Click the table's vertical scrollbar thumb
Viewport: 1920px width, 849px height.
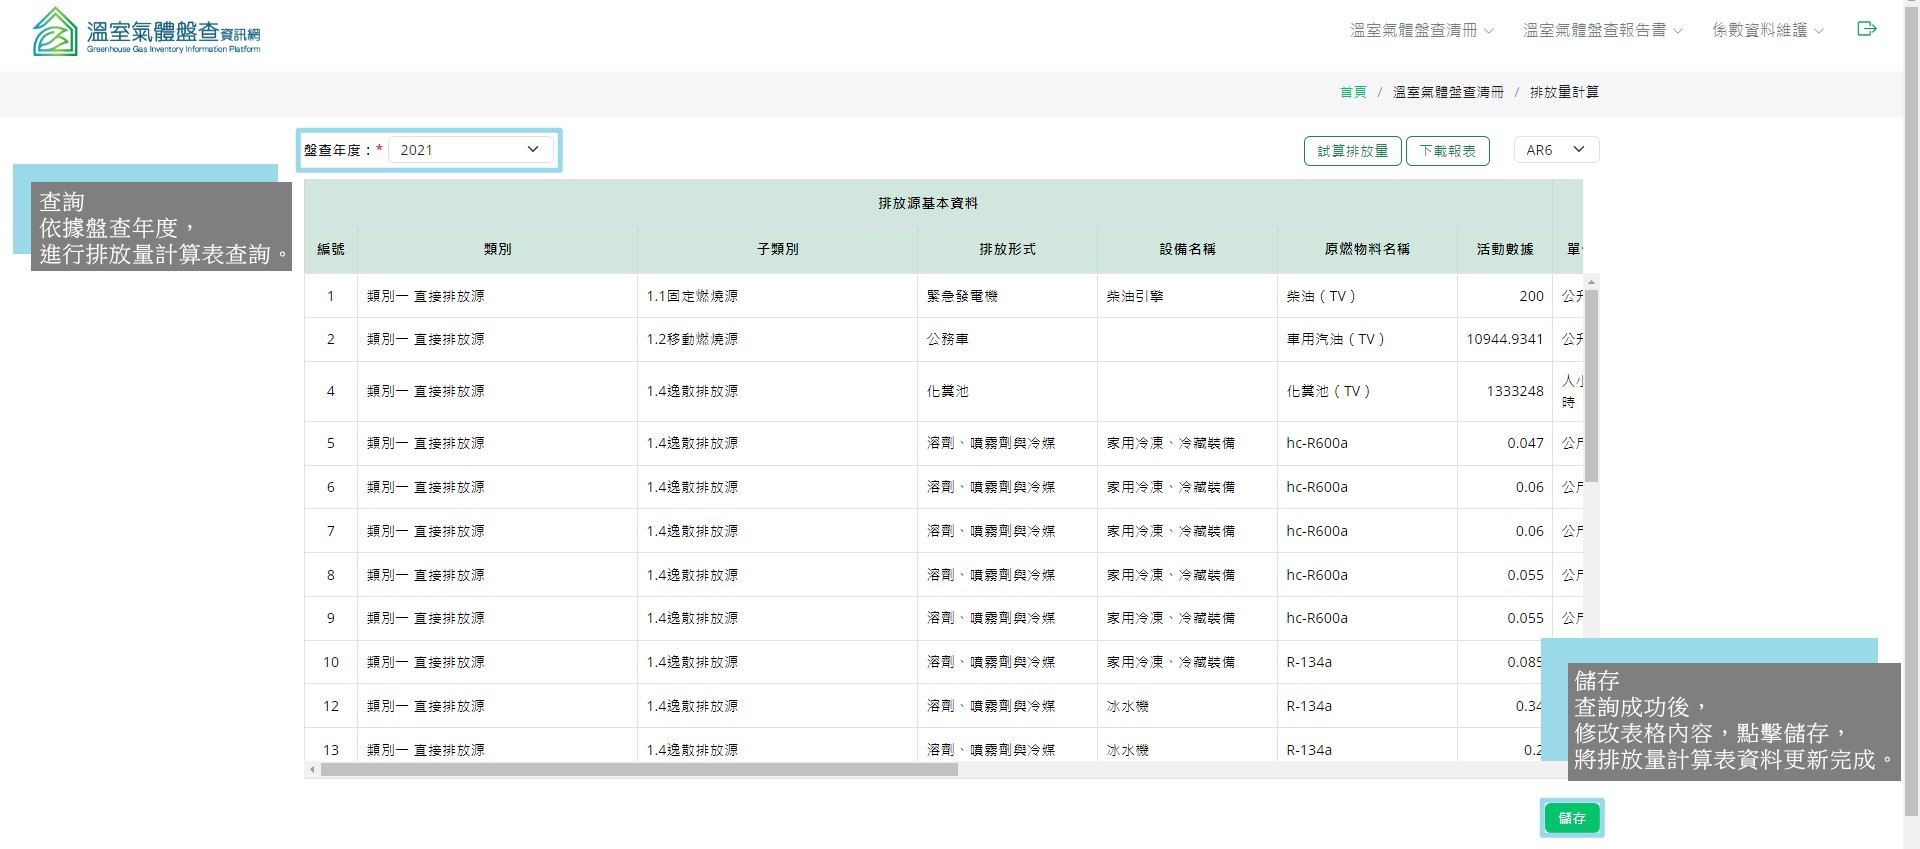1592,385
